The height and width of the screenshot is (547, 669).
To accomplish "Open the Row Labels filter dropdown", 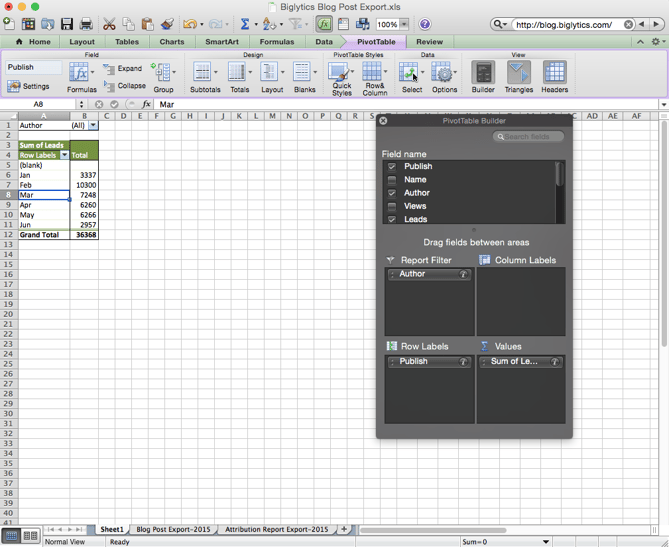I will pos(65,156).
